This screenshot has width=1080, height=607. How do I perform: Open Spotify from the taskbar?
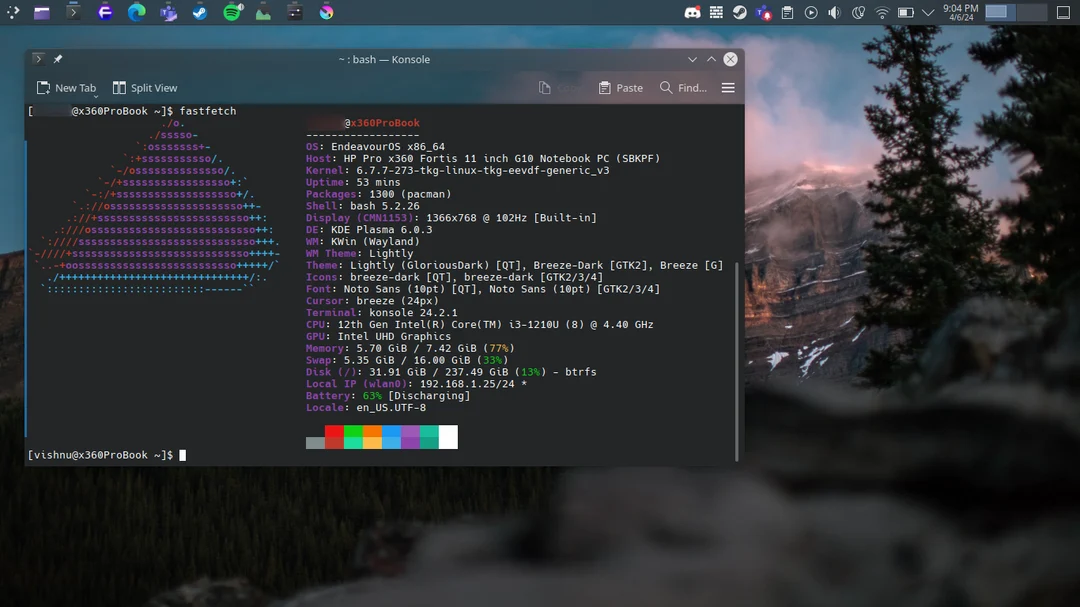pyautogui.click(x=230, y=12)
